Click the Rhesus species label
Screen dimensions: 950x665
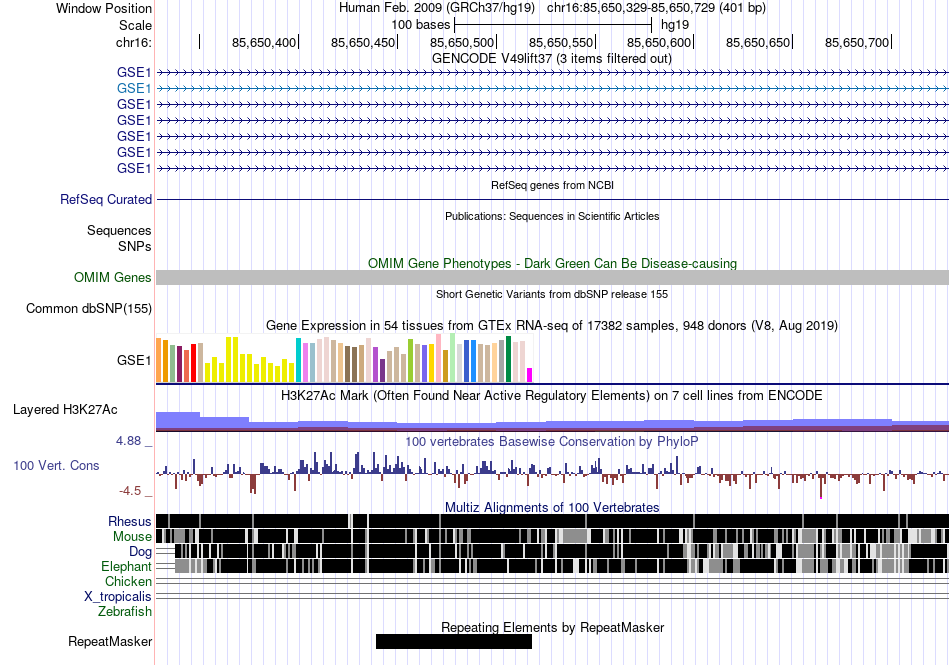130,521
